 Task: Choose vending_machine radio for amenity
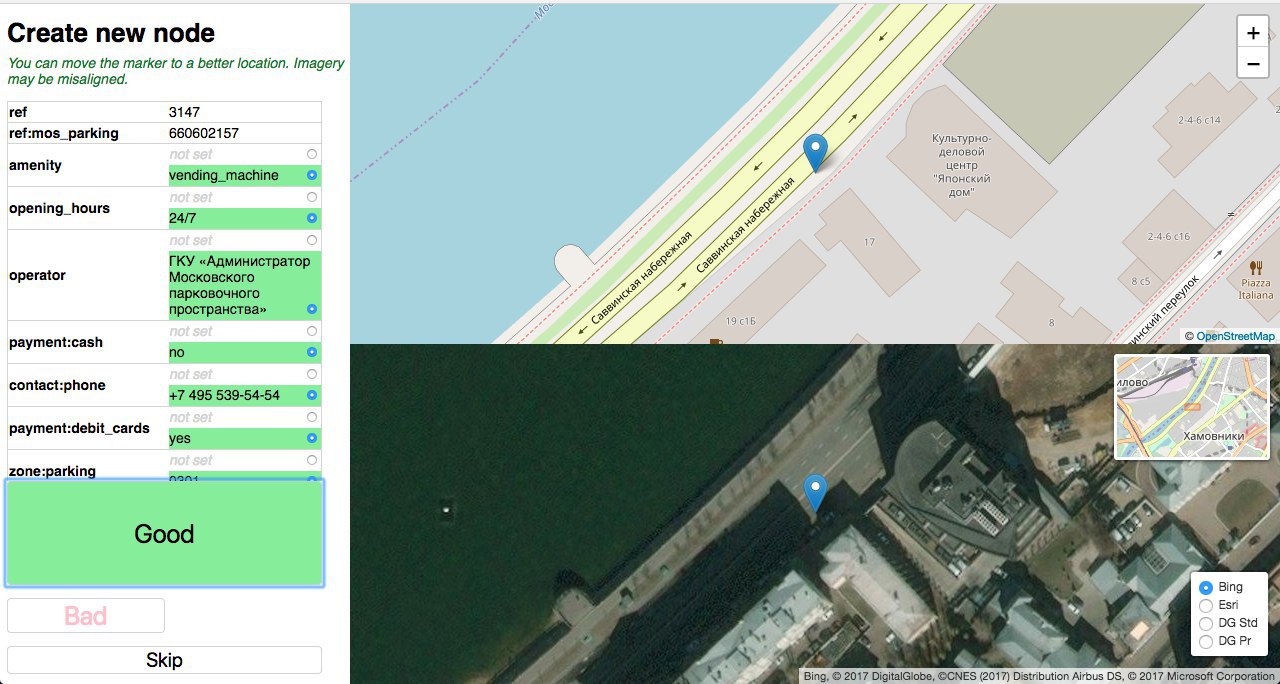coord(312,175)
